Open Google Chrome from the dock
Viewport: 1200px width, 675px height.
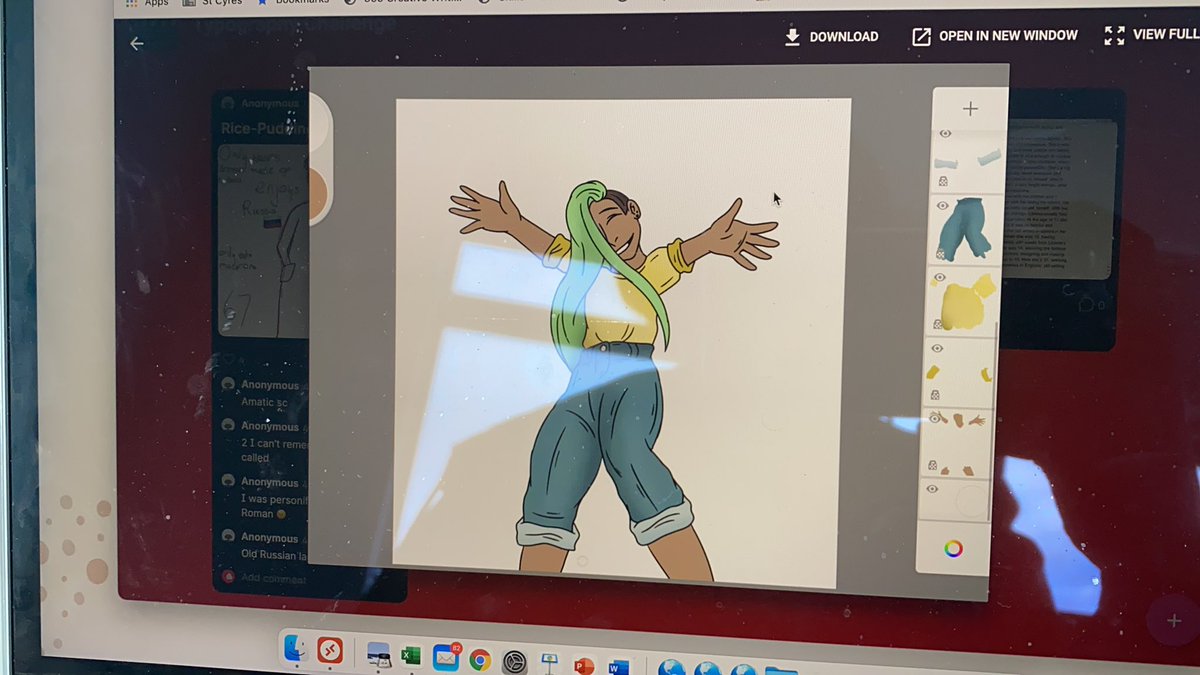point(480,659)
